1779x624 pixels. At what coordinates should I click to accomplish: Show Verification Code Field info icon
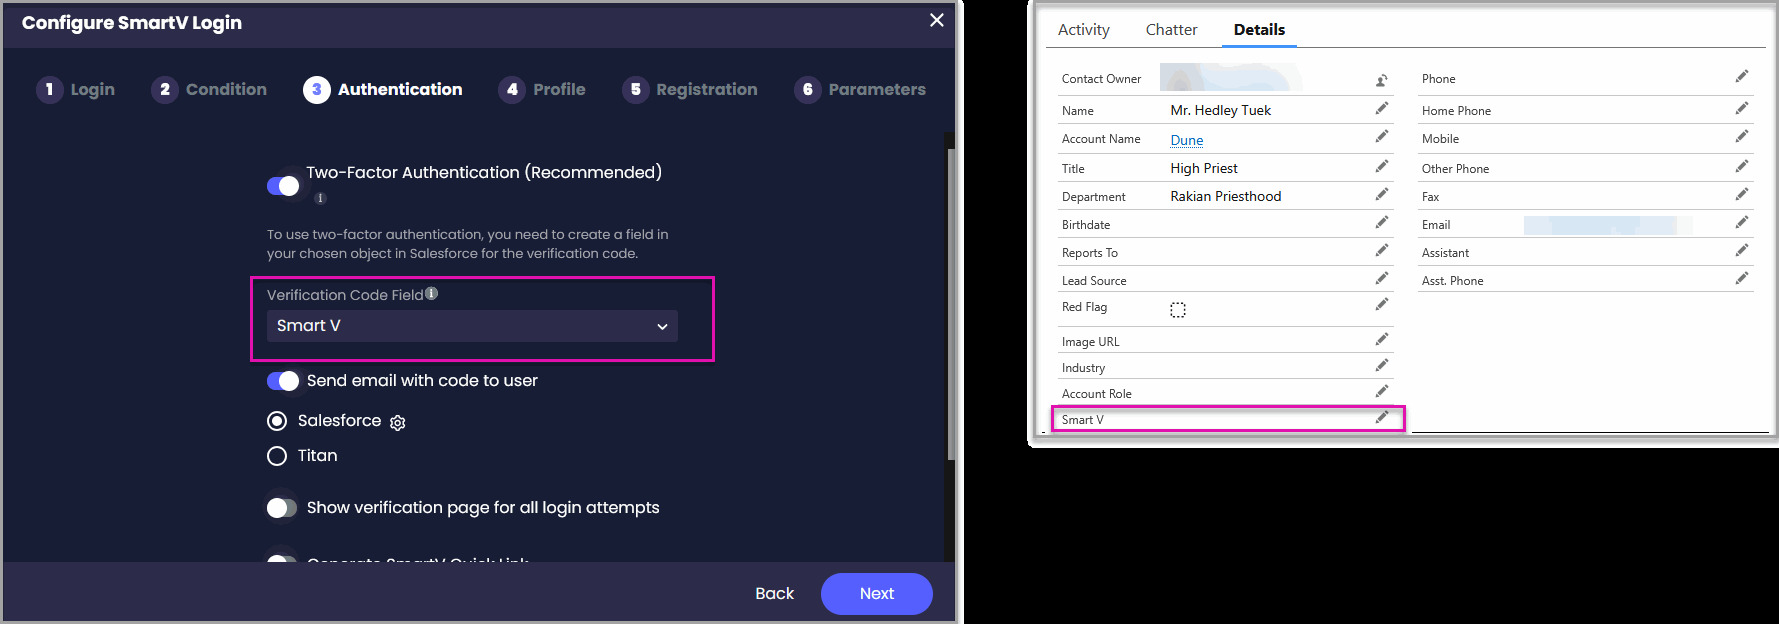(x=432, y=294)
